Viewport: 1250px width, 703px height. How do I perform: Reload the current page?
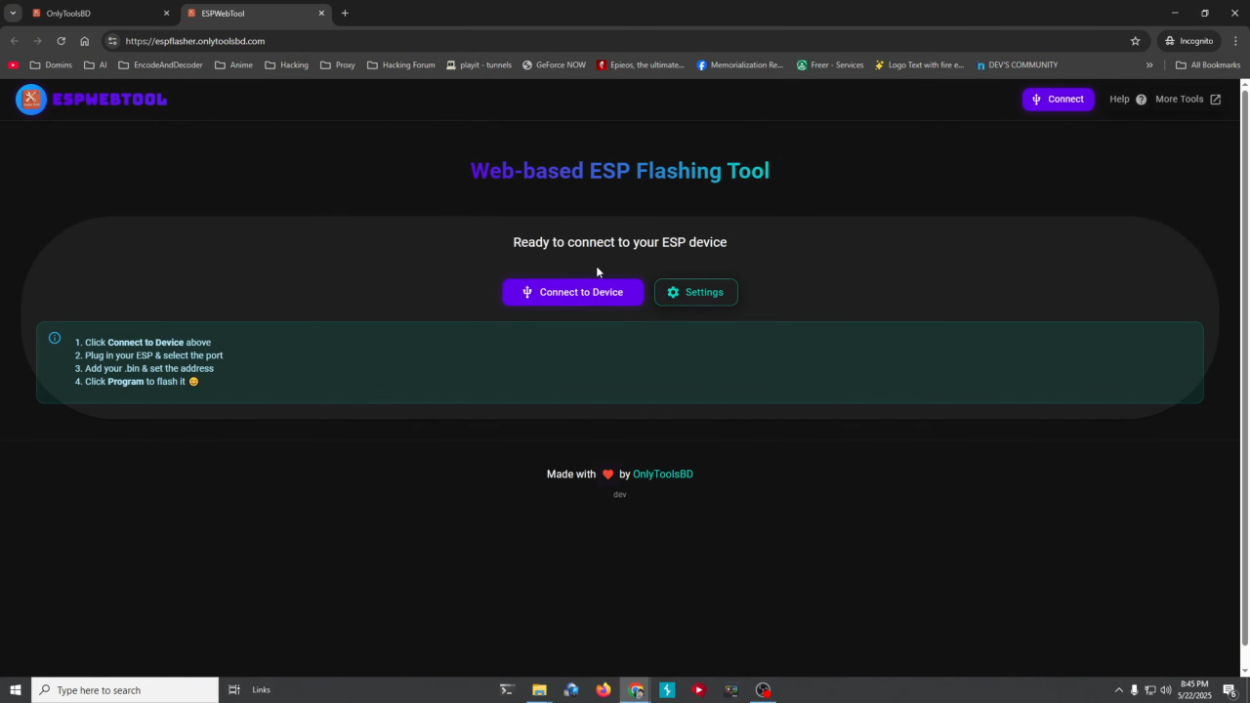pyautogui.click(x=61, y=41)
